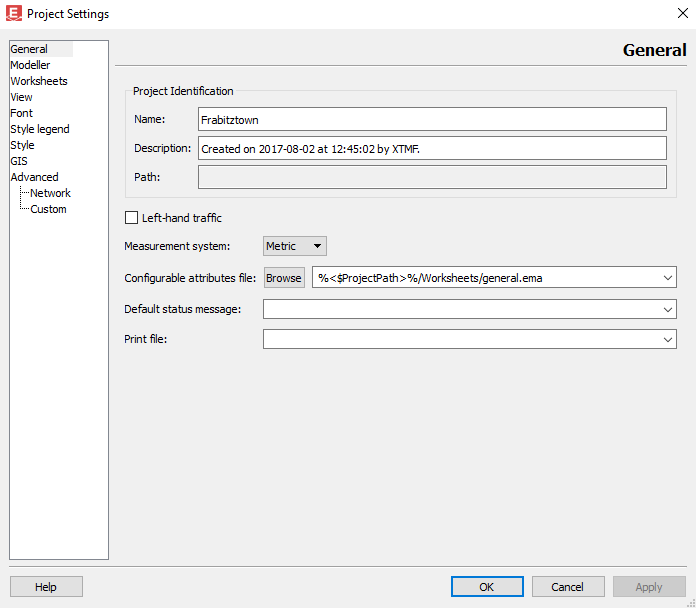Viewport: 696px width, 608px height.
Task: Select Style legend in the sidebar
Action: (40, 129)
